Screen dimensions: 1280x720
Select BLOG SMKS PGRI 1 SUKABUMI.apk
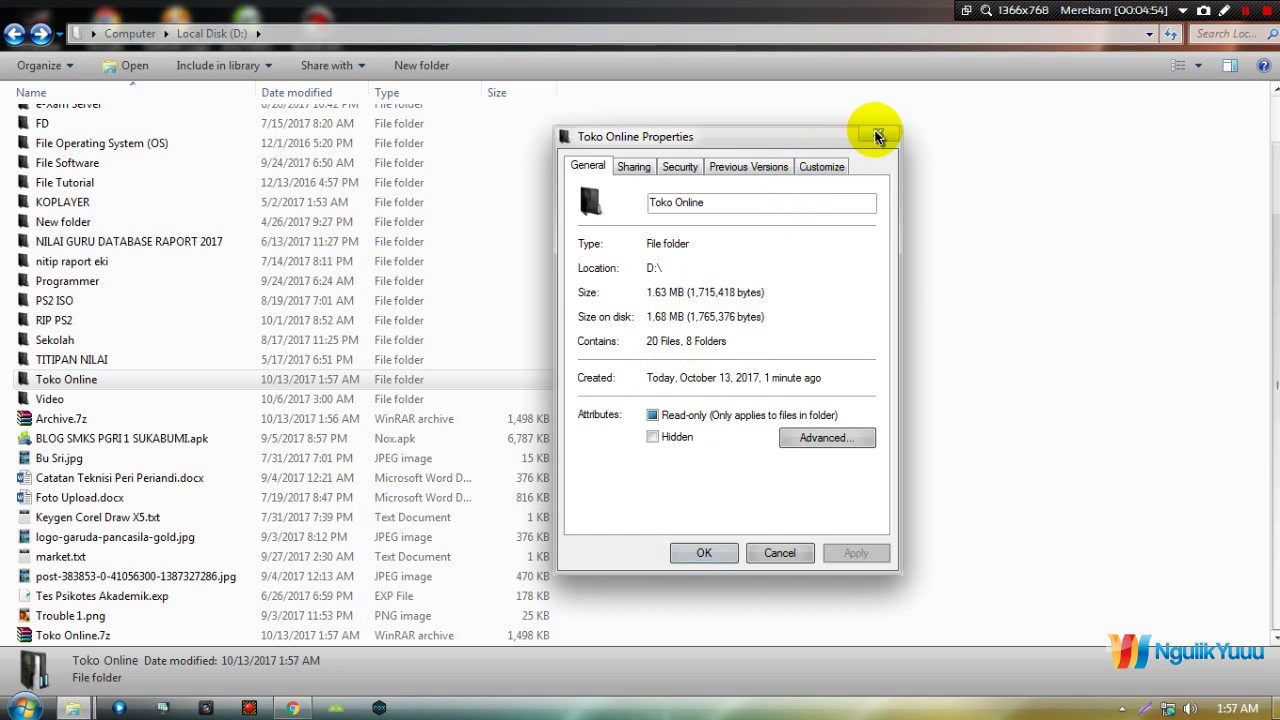[122, 438]
